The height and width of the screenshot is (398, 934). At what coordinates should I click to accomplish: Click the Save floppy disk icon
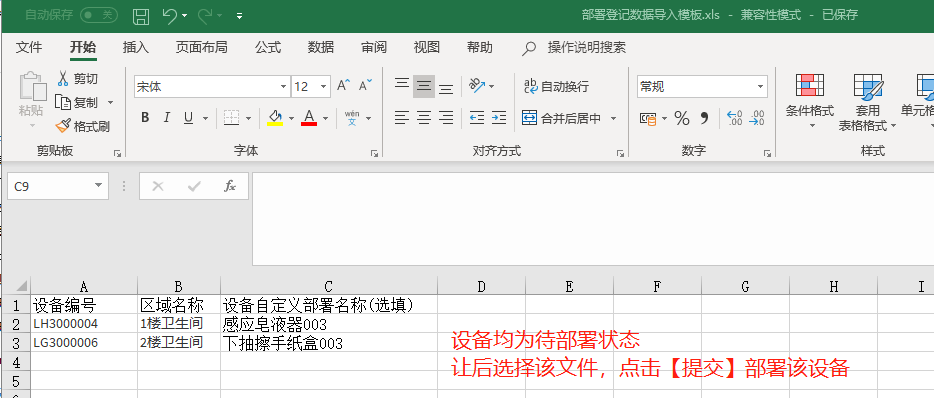141,16
